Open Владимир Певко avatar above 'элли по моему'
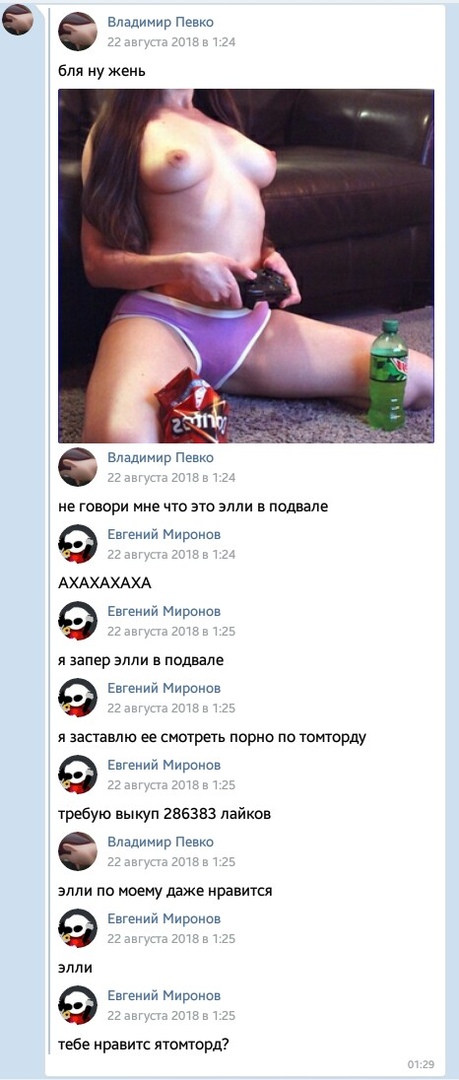Screen dimensions: 459x1080 [x=78, y=851]
